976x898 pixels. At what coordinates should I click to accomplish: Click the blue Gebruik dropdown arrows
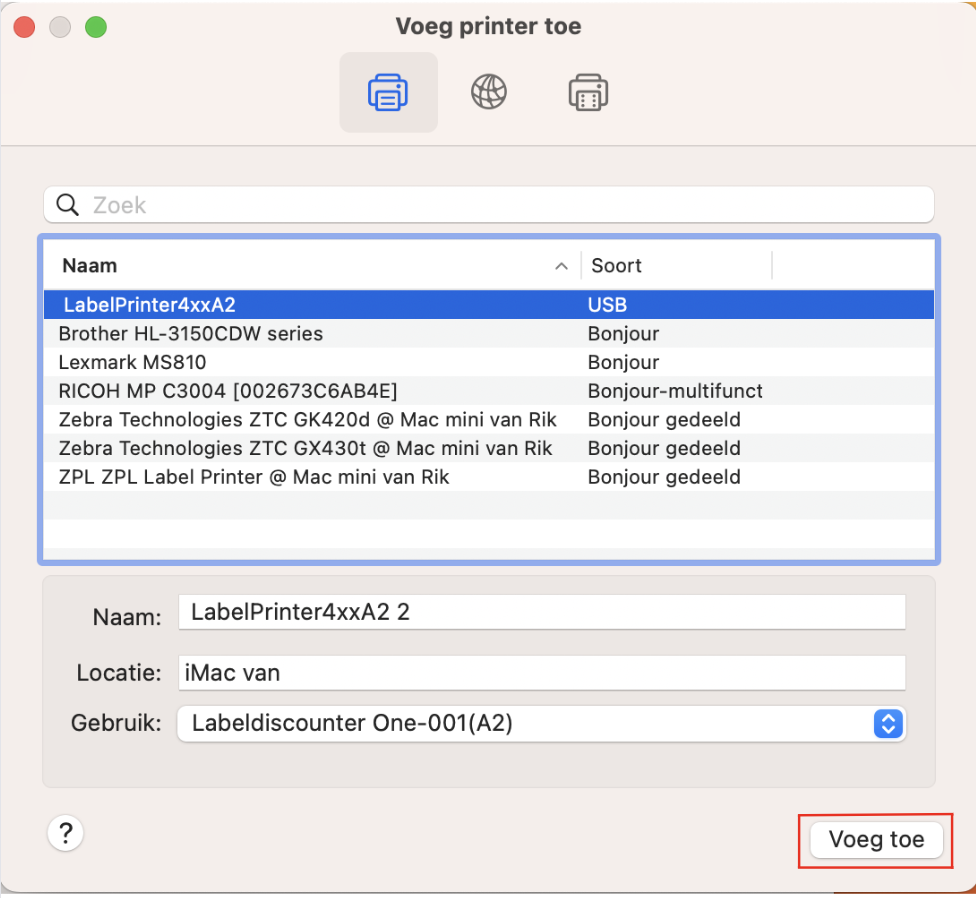pyautogui.click(x=888, y=724)
